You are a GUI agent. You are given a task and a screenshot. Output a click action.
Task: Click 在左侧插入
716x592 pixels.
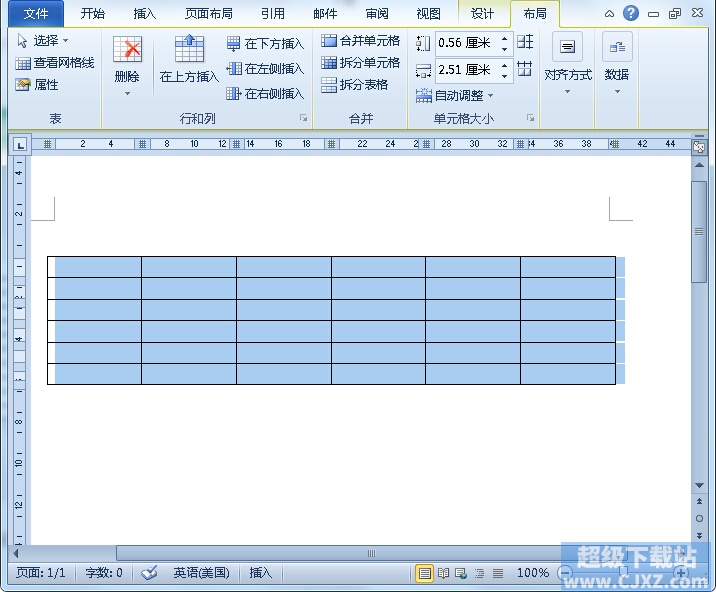[x=265, y=69]
